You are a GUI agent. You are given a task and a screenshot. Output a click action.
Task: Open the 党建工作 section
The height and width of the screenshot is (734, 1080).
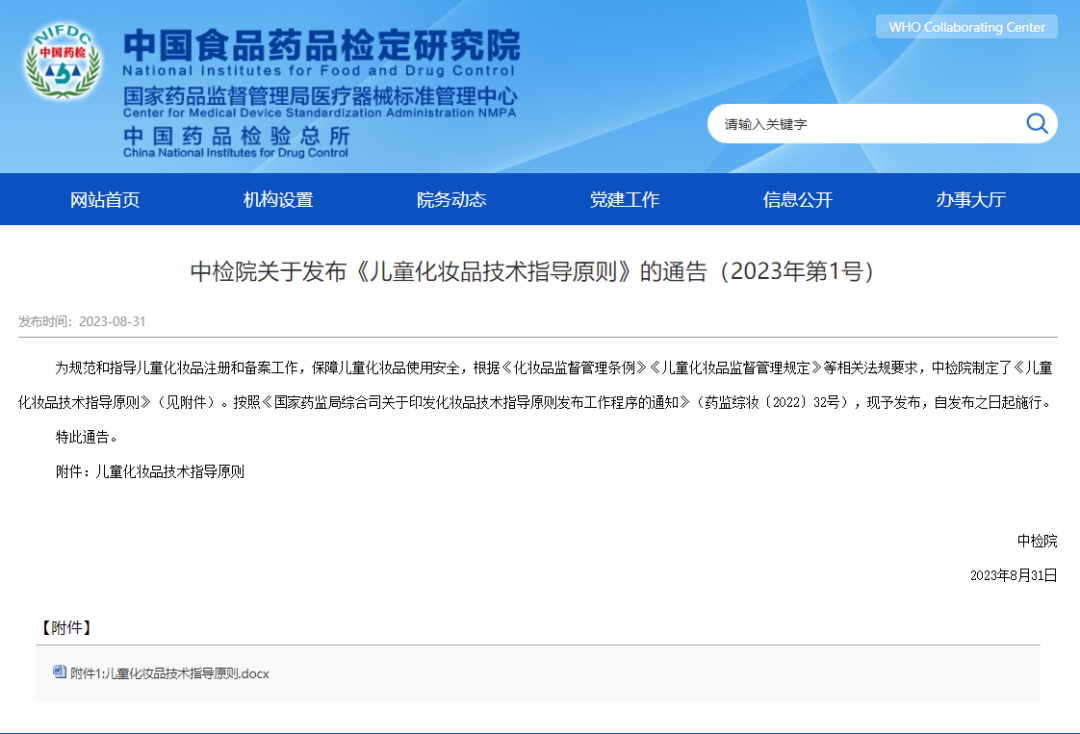coord(624,199)
